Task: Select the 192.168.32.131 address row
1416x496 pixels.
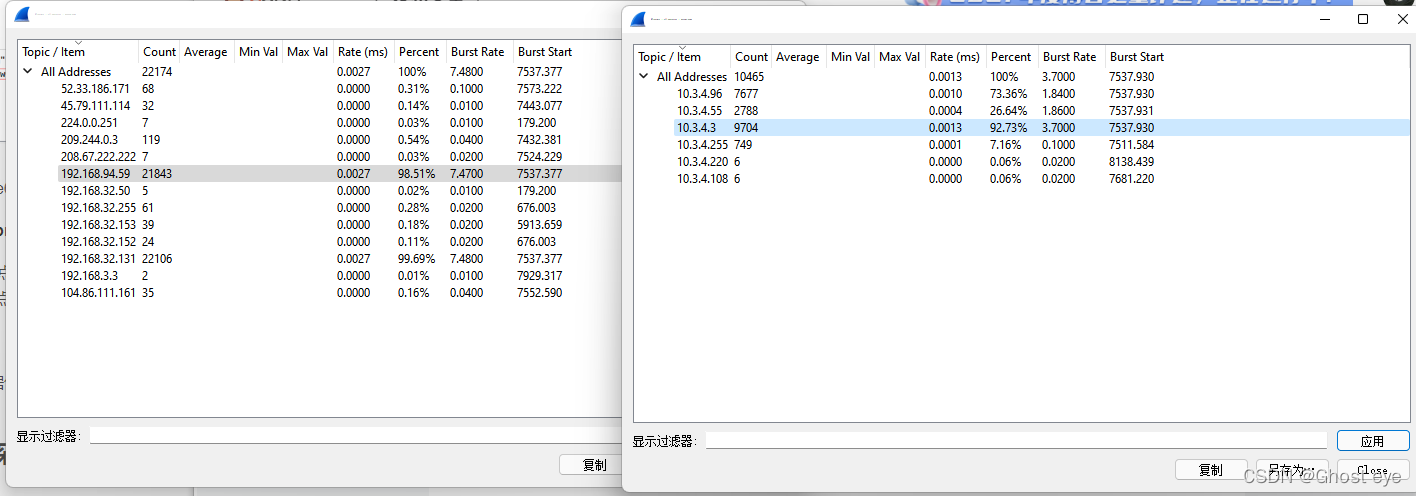Action: [98, 259]
